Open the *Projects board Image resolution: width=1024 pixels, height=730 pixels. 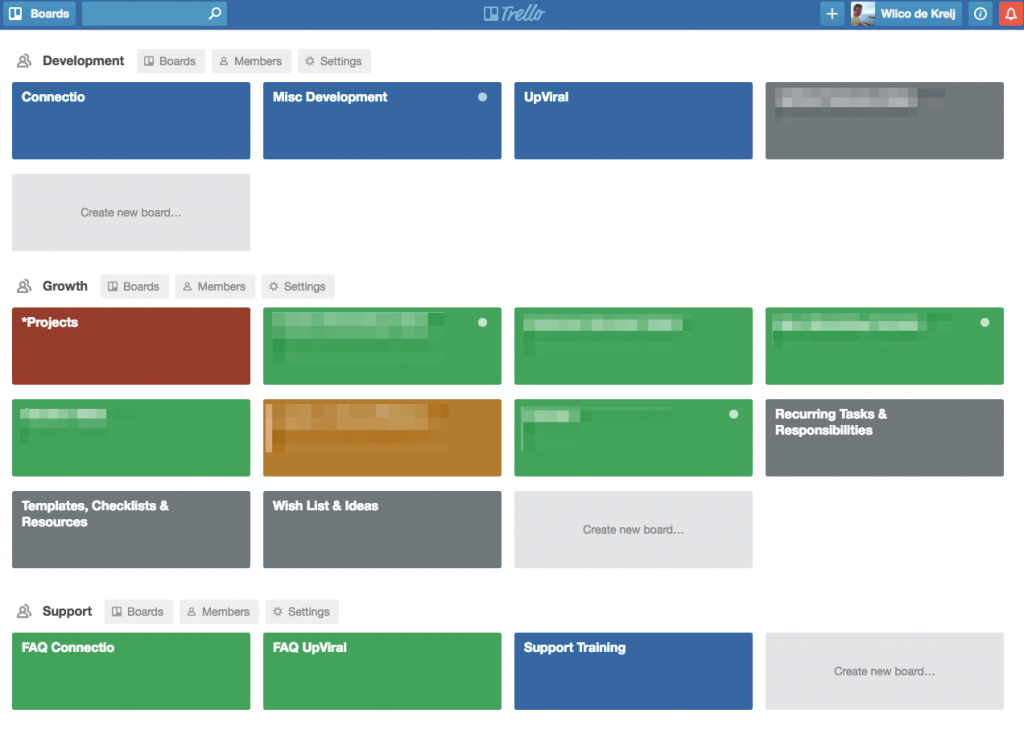point(131,345)
